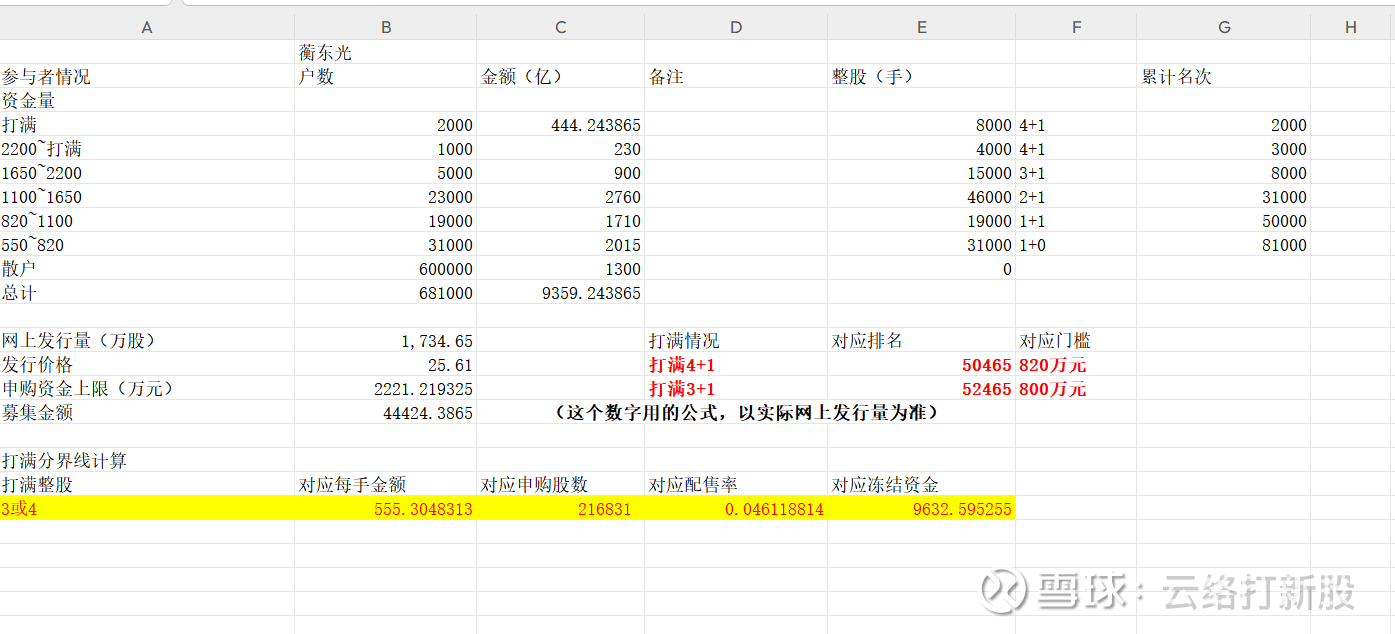1395x634 pixels.
Task: Select the 打满分界线计算 cell
Action: [147, 461]
